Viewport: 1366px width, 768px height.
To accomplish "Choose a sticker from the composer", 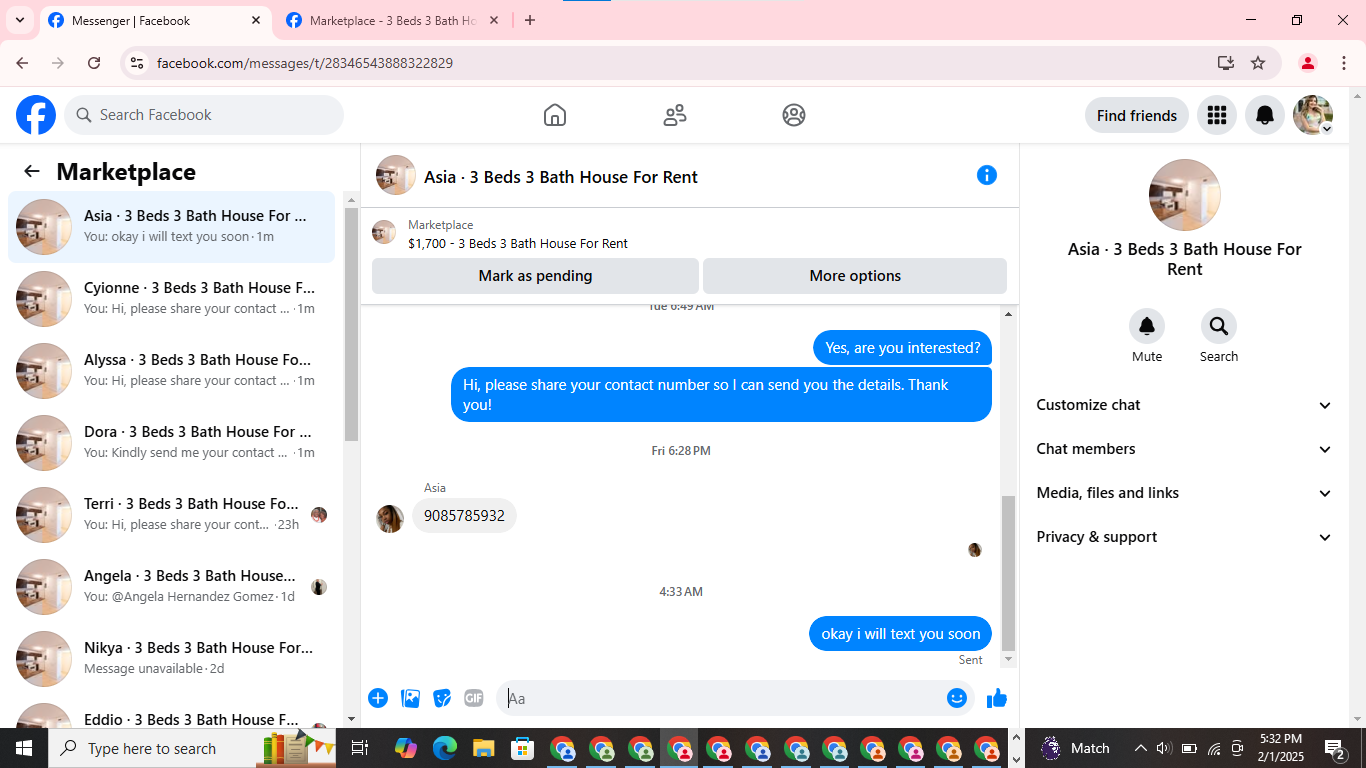I will [x=442, y=698].
